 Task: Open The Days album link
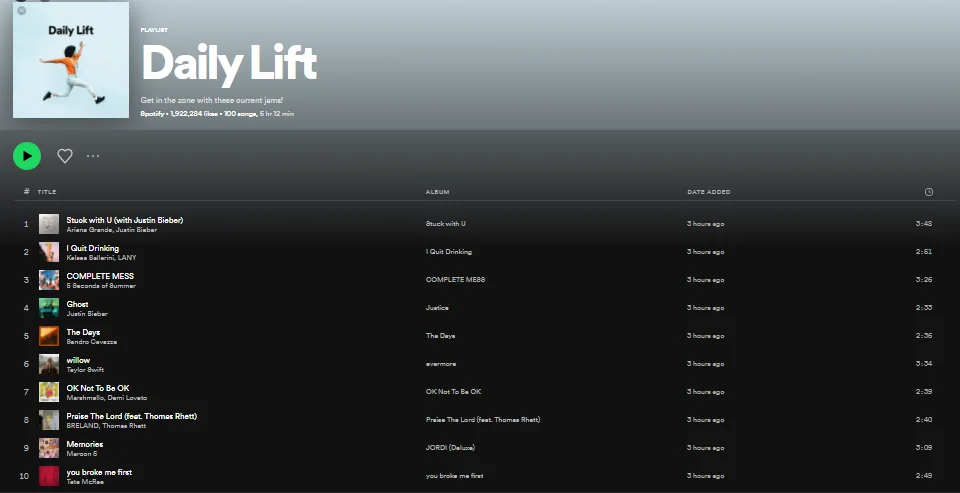tap(440, 336)
